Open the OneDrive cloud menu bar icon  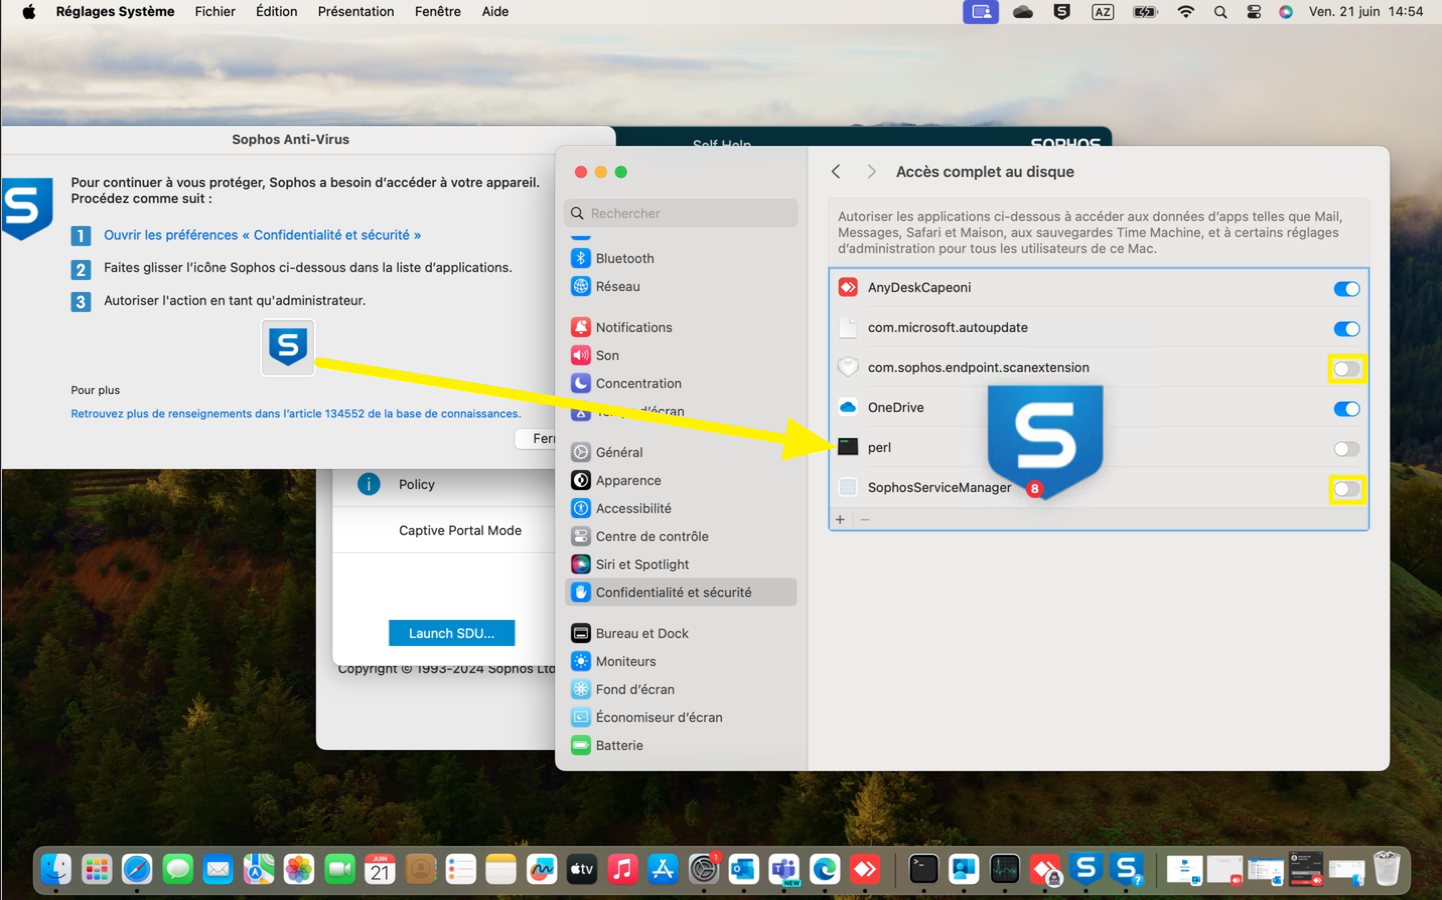tap(1022, 12)
